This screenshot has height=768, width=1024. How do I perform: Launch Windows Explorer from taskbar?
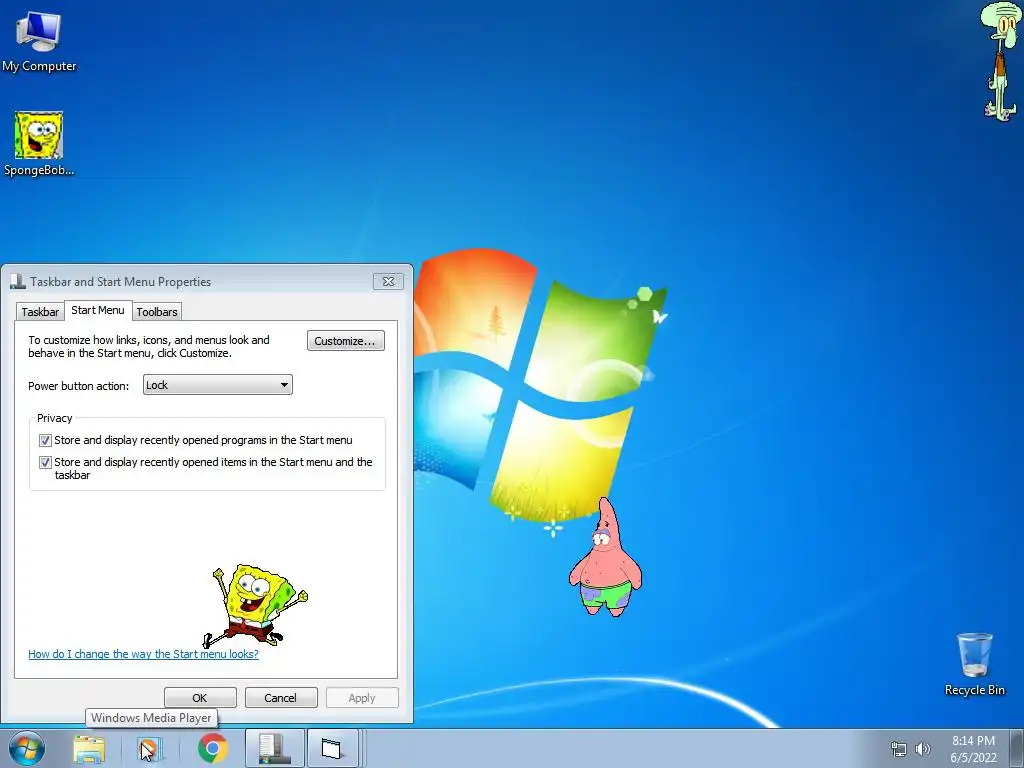[89, 749]
